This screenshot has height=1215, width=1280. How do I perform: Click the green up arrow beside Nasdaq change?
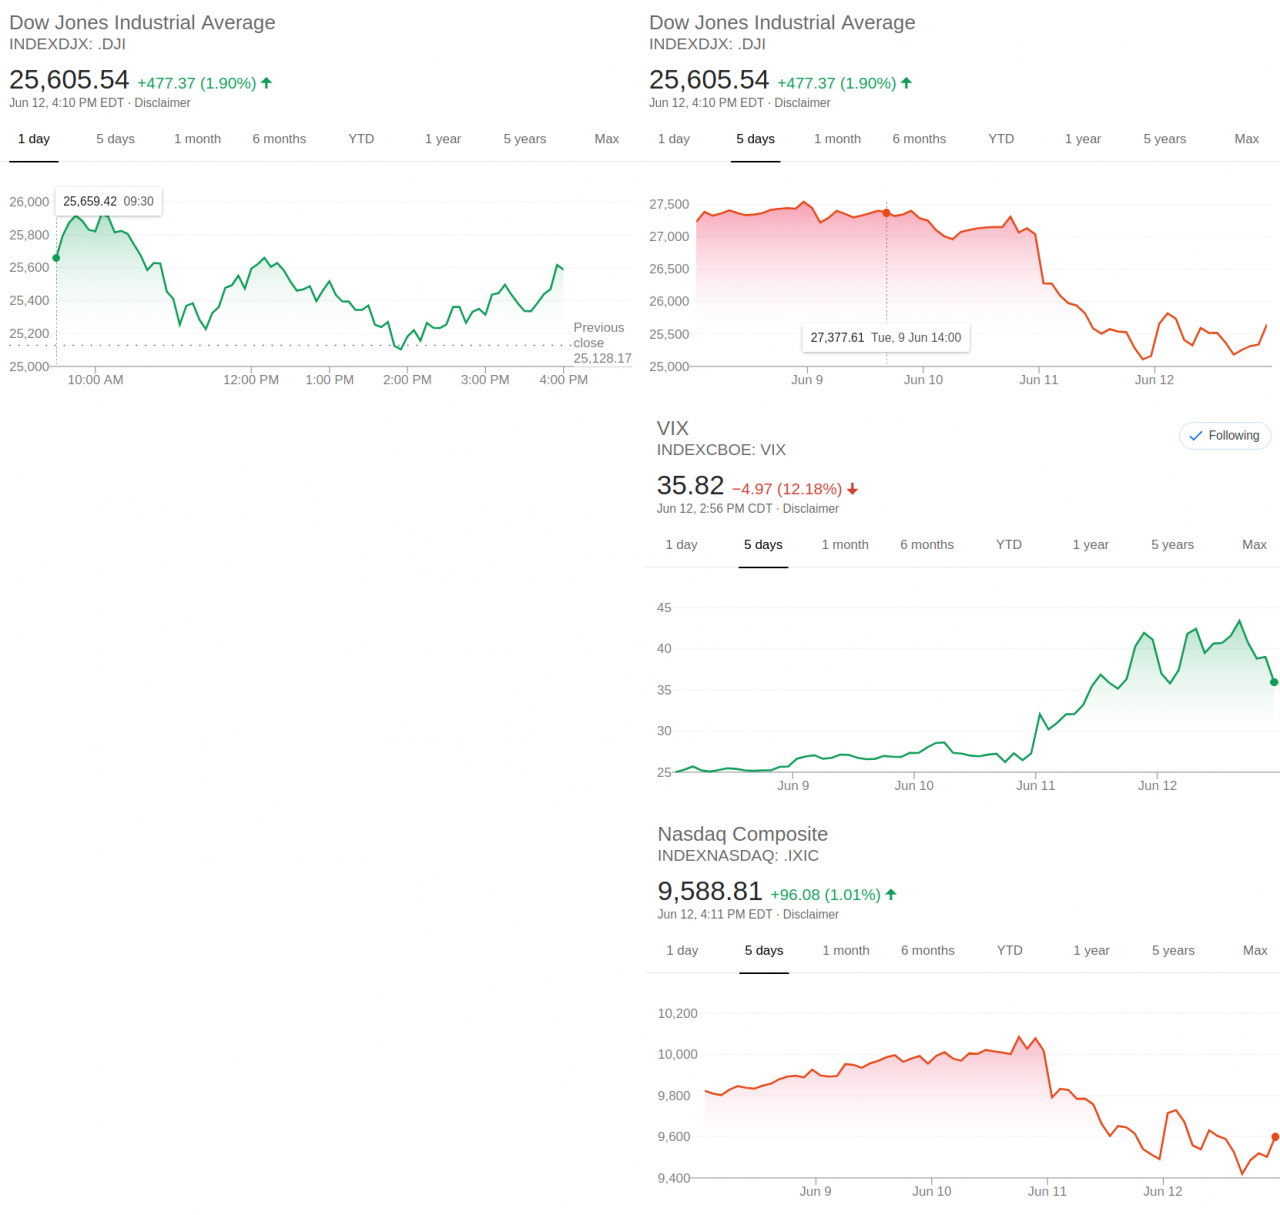891,894
